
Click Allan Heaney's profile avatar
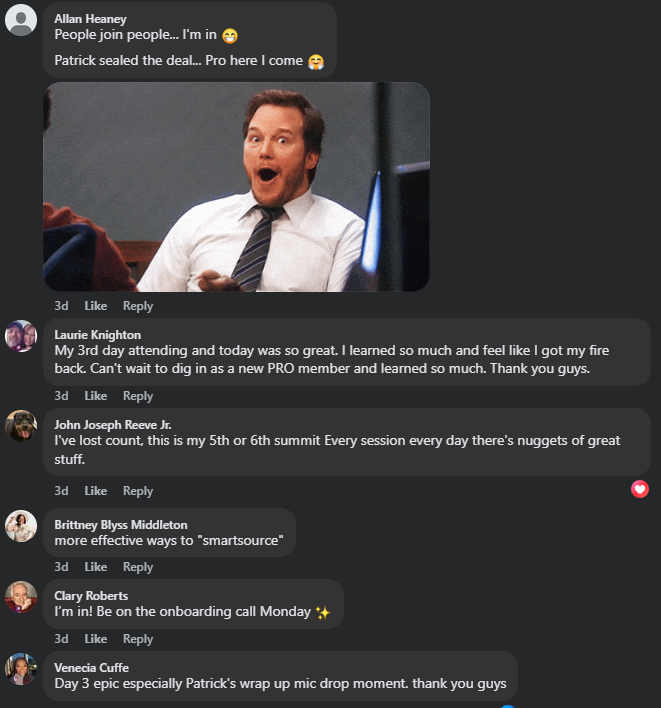21,20
